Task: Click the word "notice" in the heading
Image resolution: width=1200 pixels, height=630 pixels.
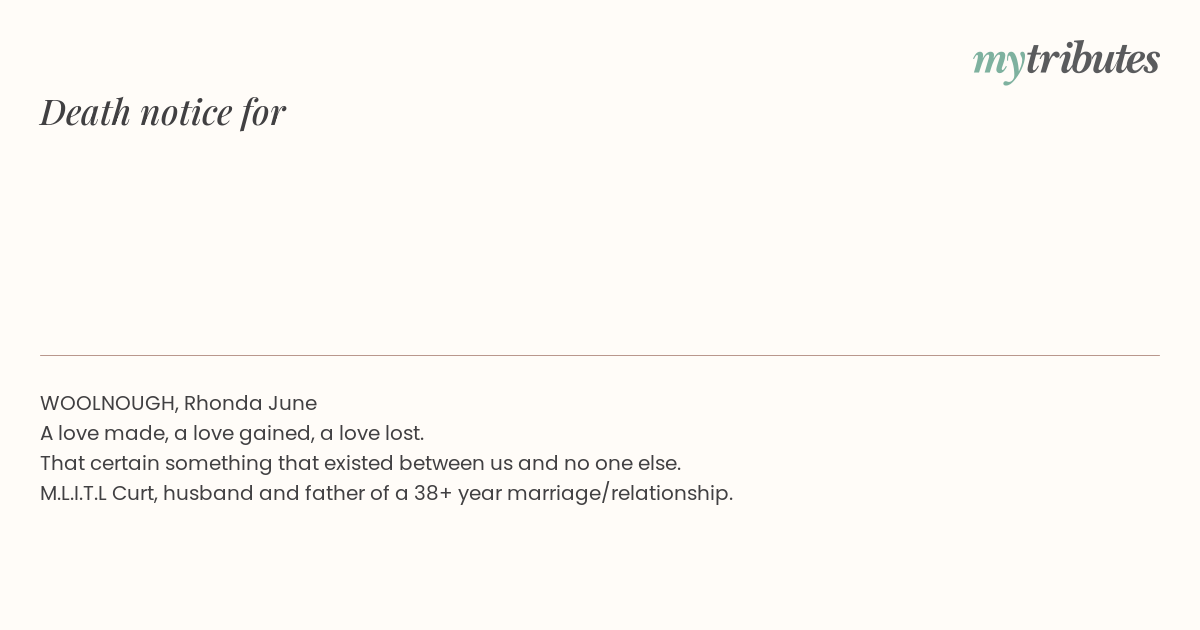Action: click(186, 112)
